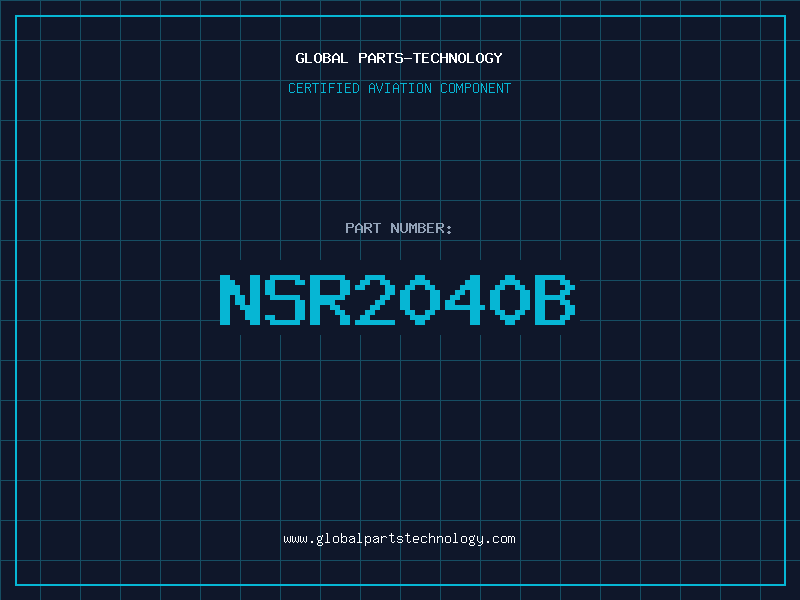Select the NSR2040B part number text
800x600 pixels.
tap(398, 299)
